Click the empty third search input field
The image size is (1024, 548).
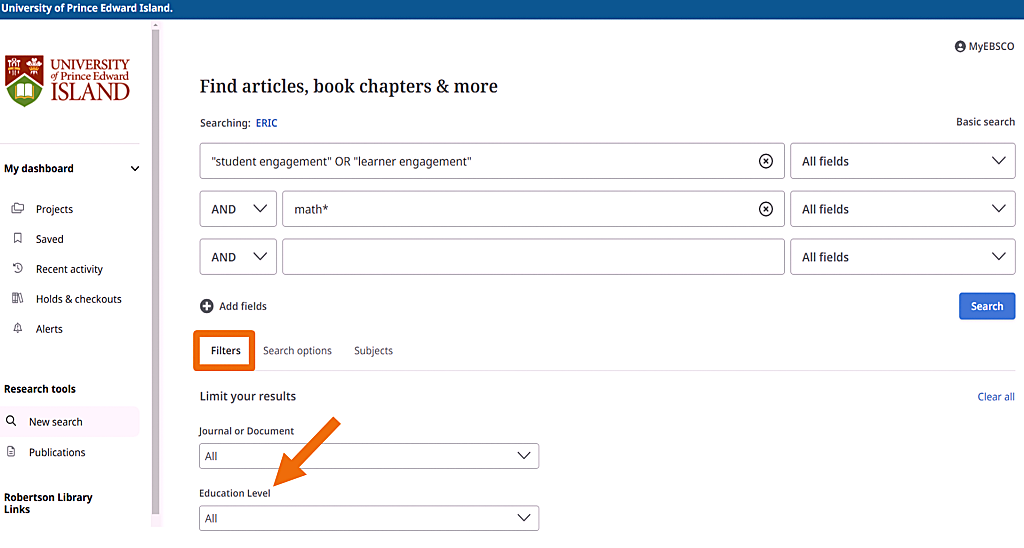point(532,257)
